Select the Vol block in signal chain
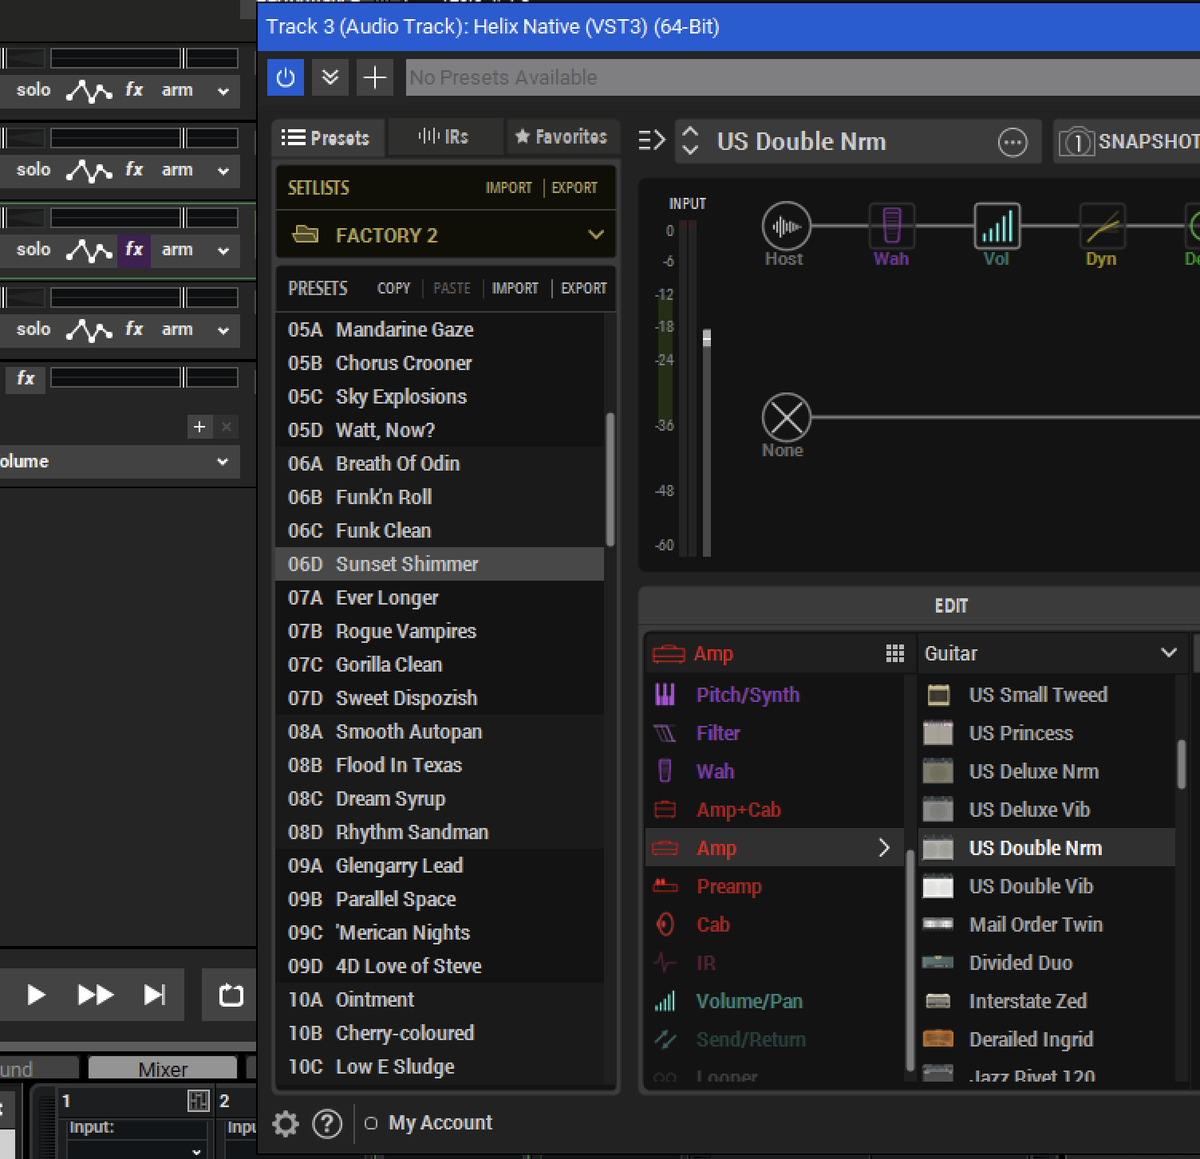 point(997,226)
